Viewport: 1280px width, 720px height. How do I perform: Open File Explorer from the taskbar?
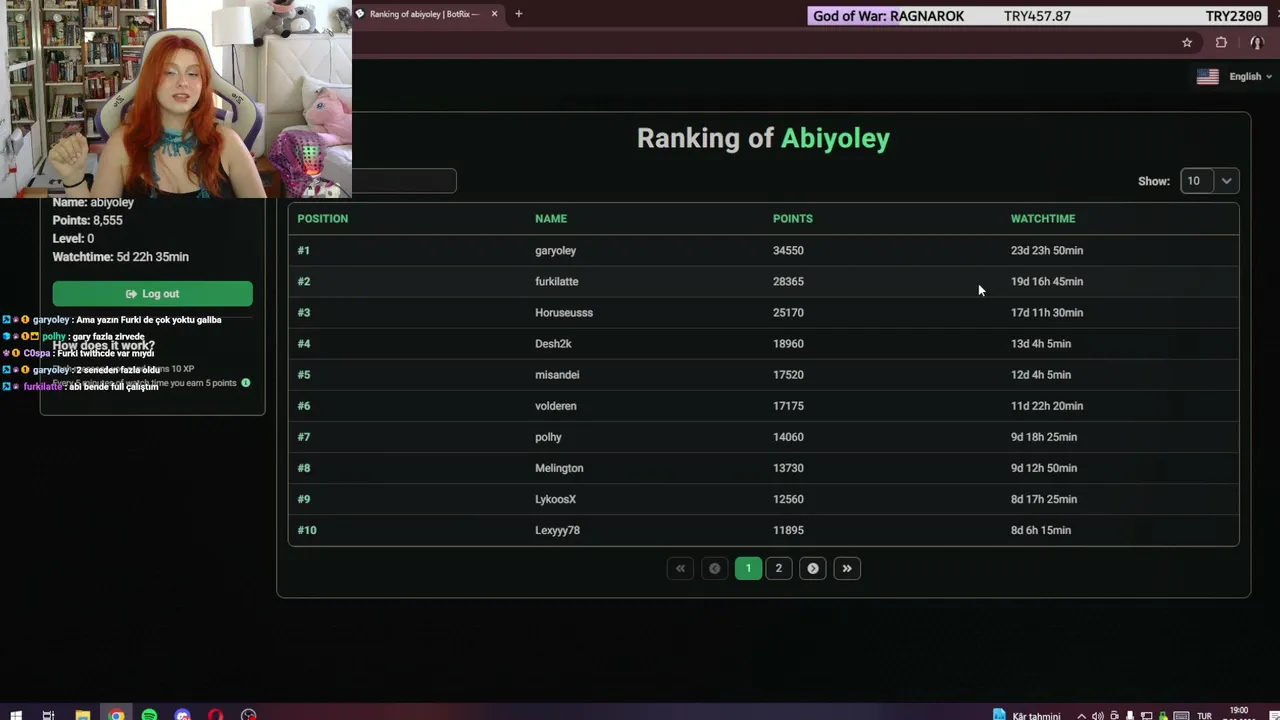point(83,715)
